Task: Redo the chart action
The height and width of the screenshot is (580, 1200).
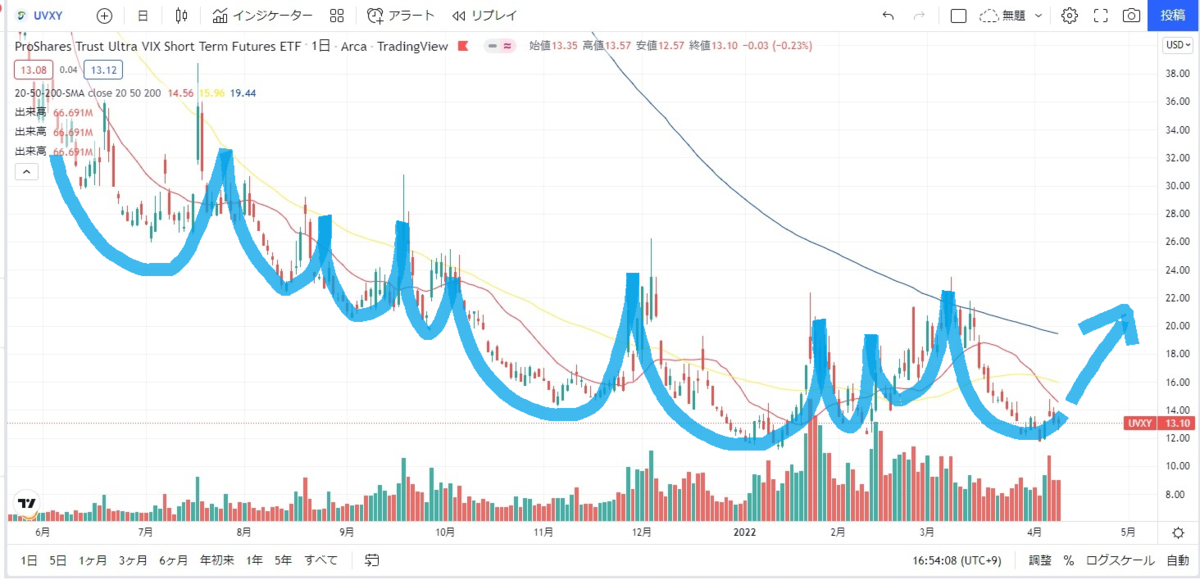Action: [x=919, y=16]
